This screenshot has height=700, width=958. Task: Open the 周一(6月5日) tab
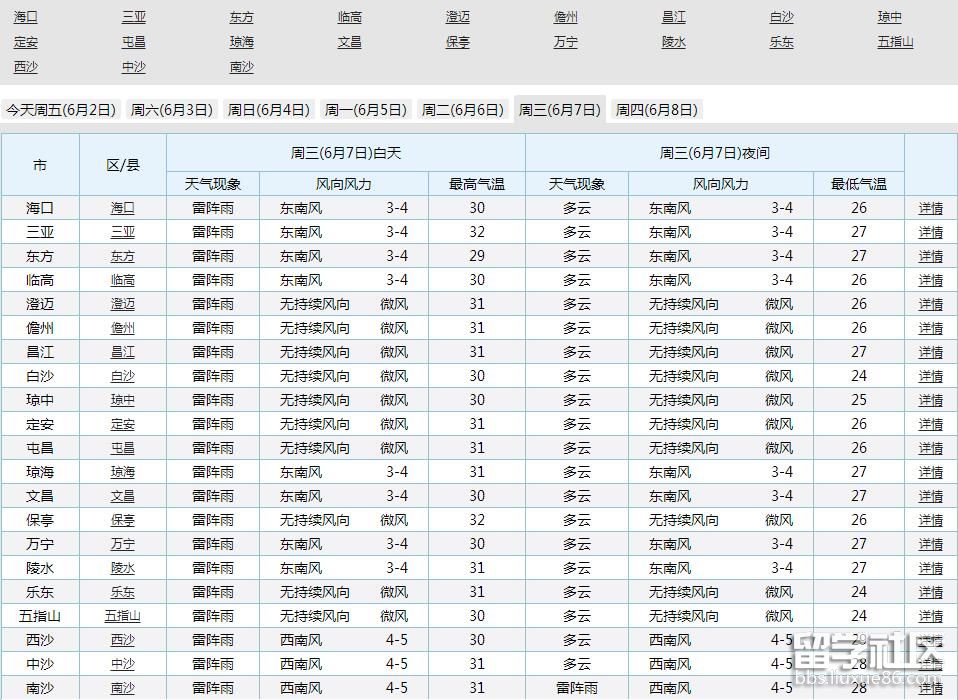click(x=365, y=110)
